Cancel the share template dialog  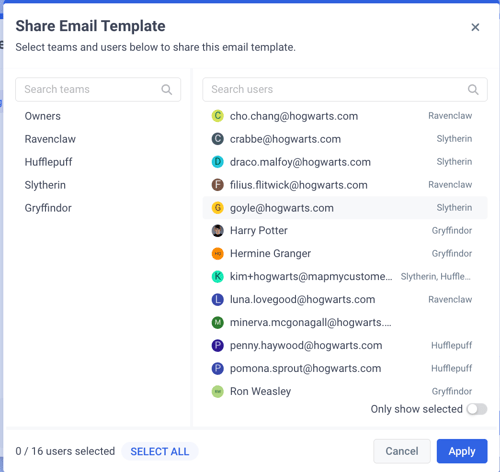[402, 451]
